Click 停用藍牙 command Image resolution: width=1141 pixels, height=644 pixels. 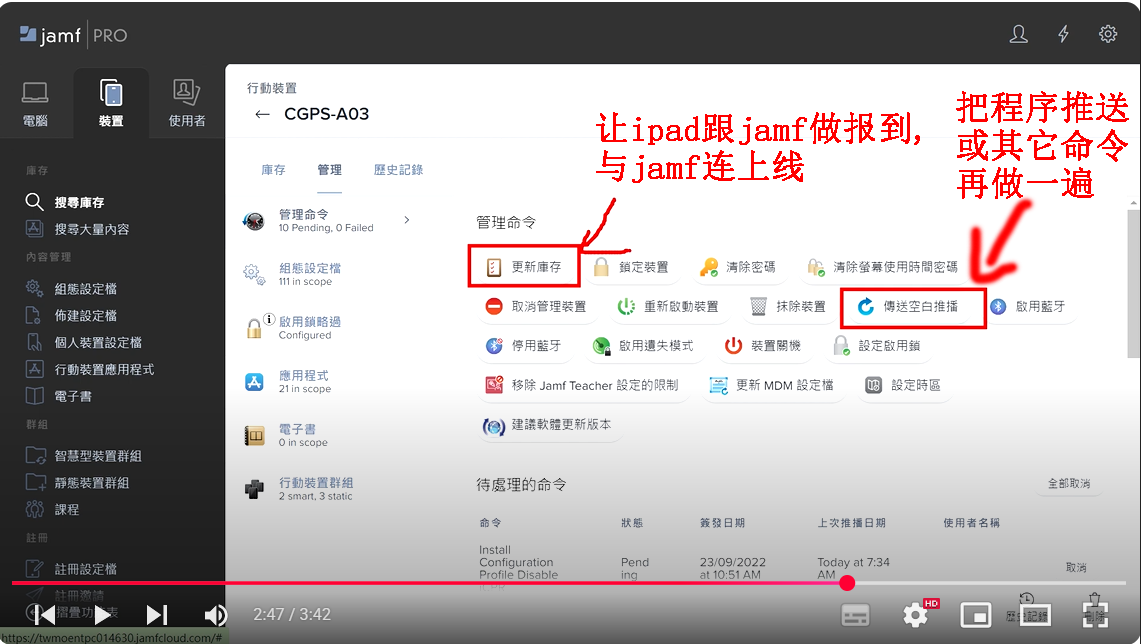tap(524, 346)
